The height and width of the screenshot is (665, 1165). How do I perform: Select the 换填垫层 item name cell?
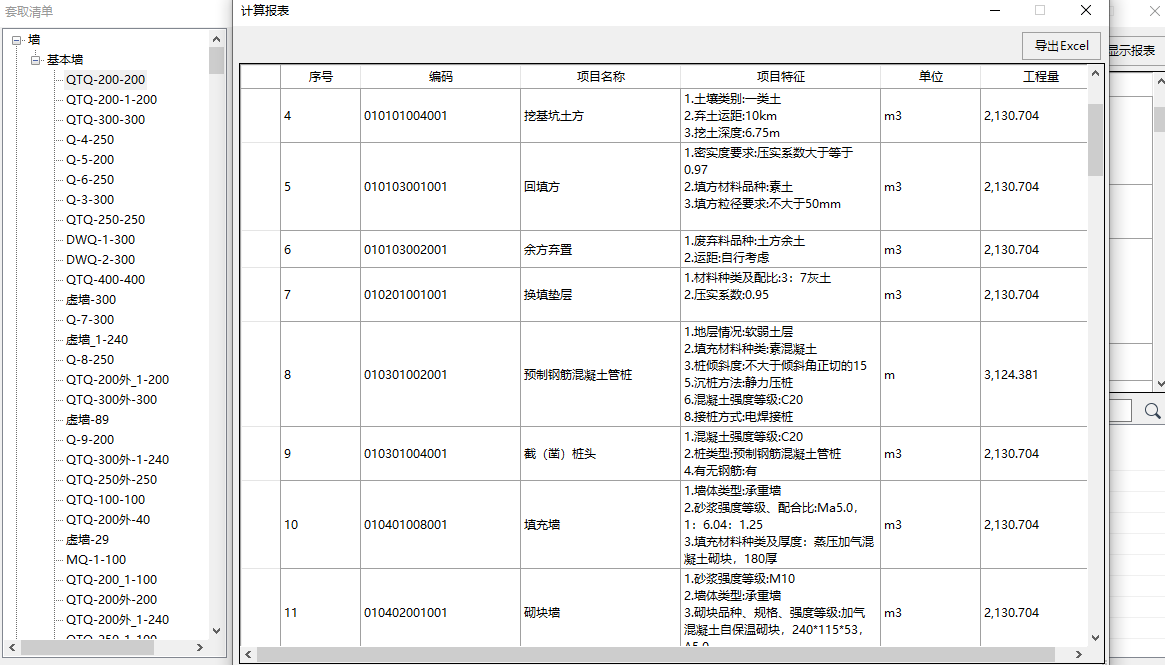pyautogui.click(x=600, y=295)
